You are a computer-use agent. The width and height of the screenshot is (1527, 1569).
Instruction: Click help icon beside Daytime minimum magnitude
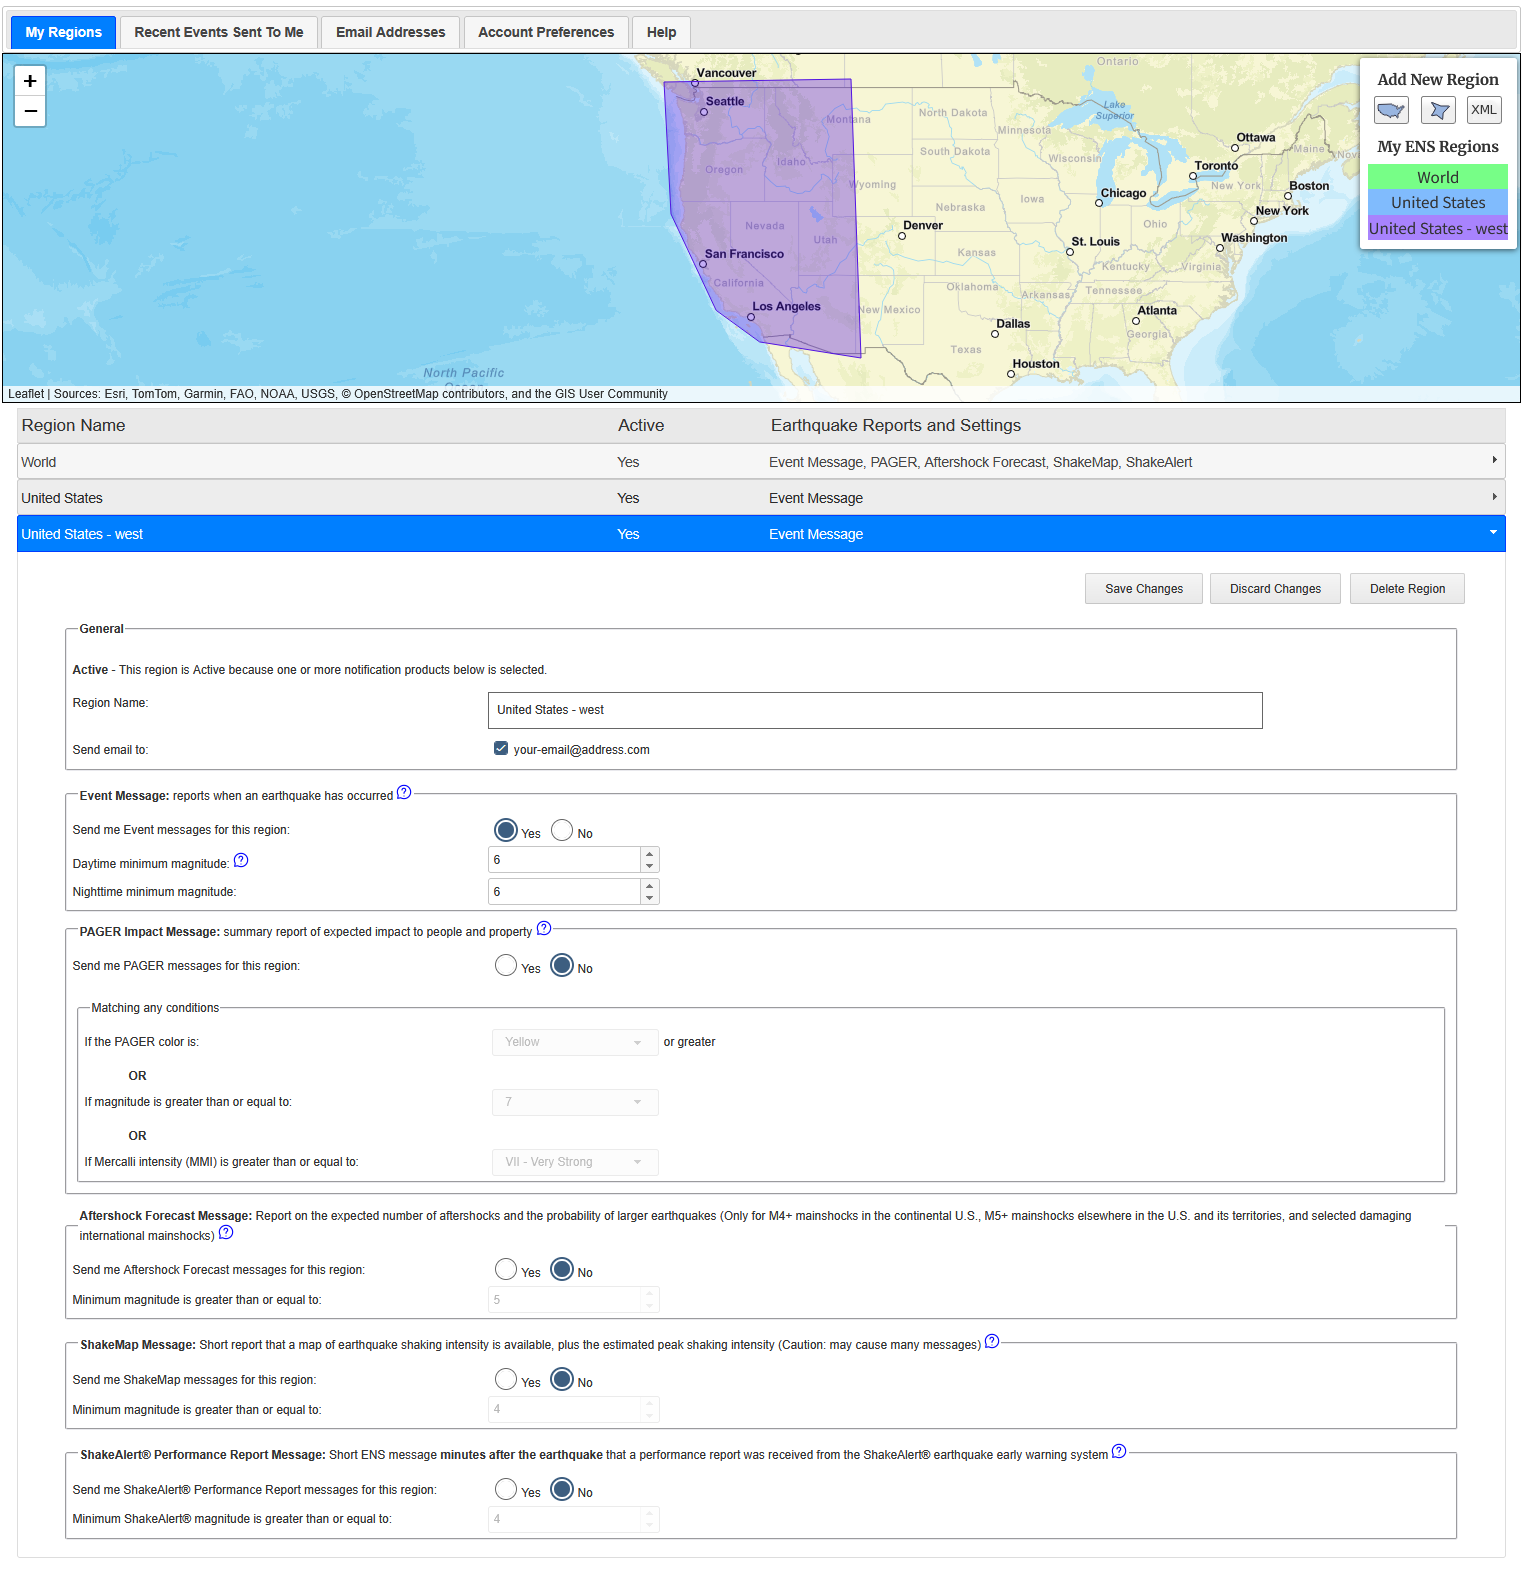pos(241,861)
